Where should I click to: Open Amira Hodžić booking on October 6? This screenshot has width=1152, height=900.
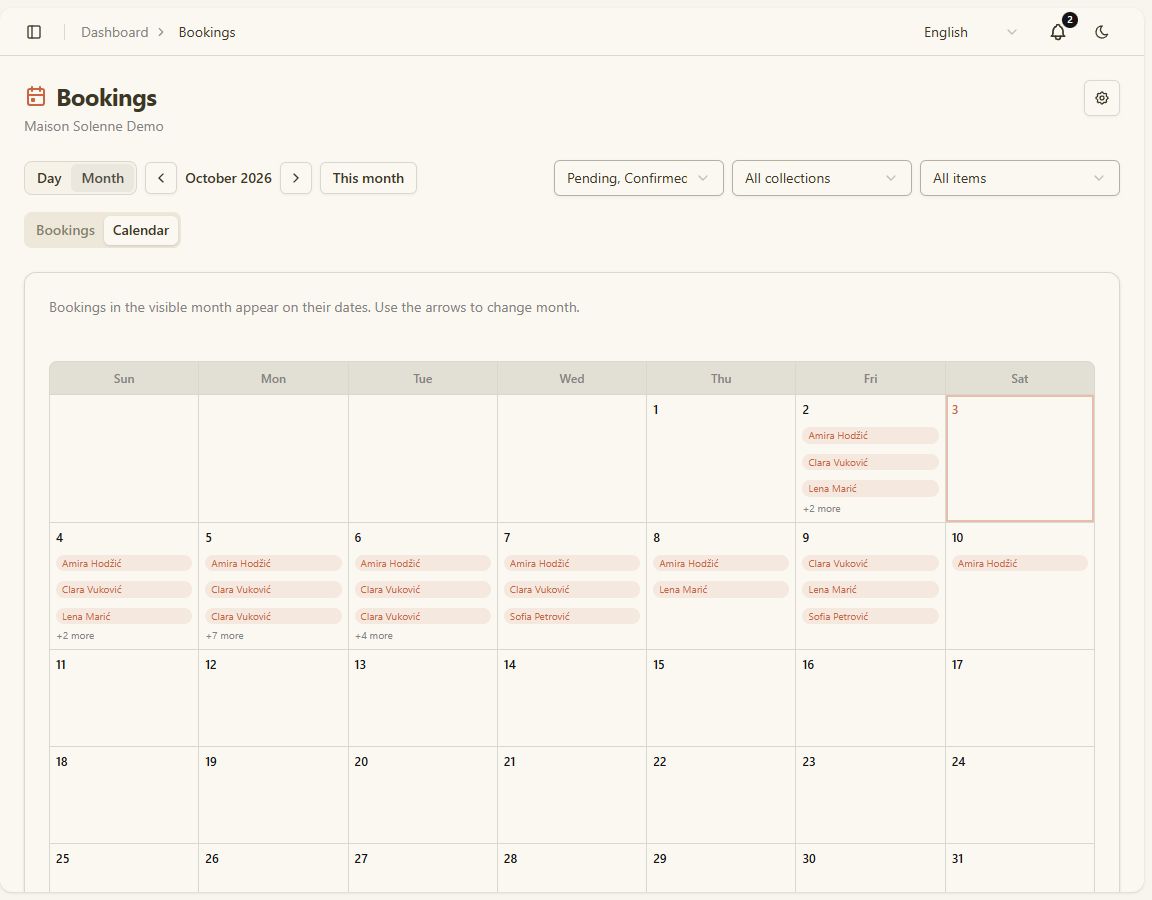pos(422,564)
